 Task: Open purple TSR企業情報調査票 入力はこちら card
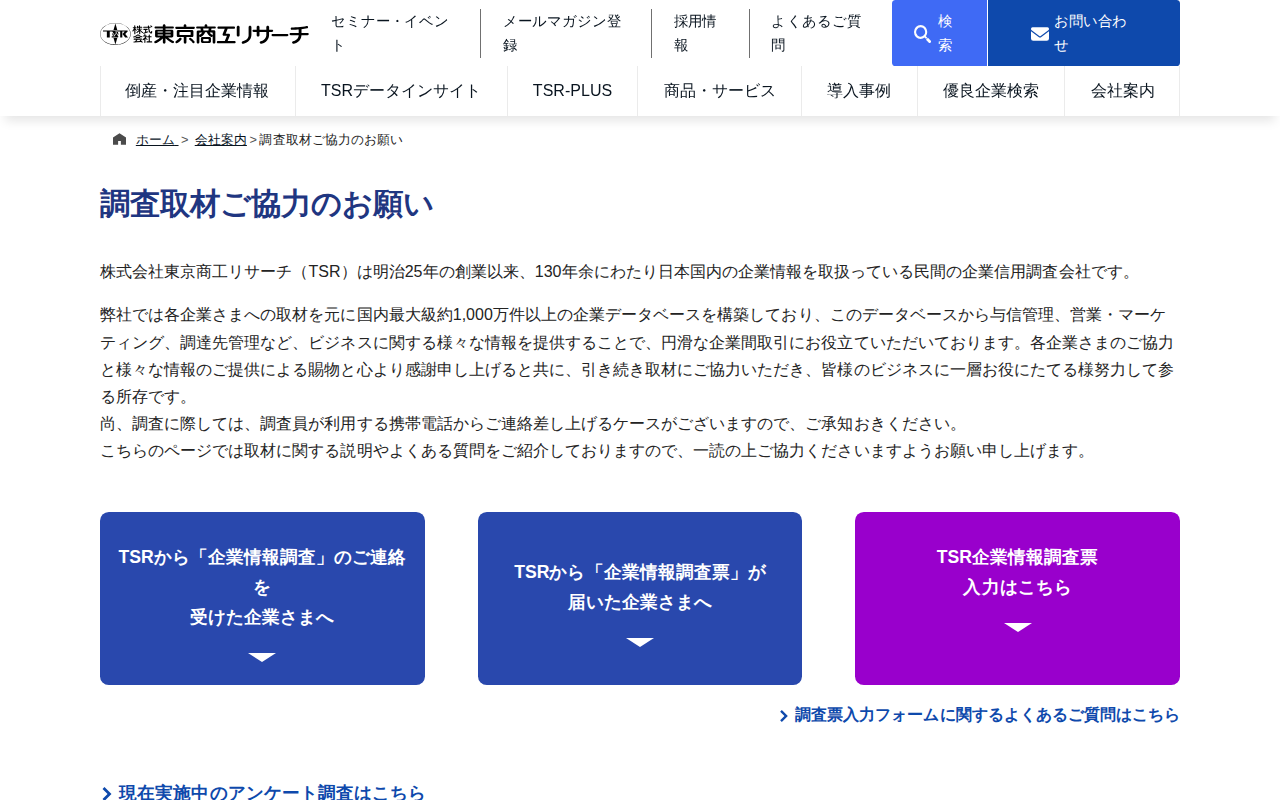coord(1017,598)
